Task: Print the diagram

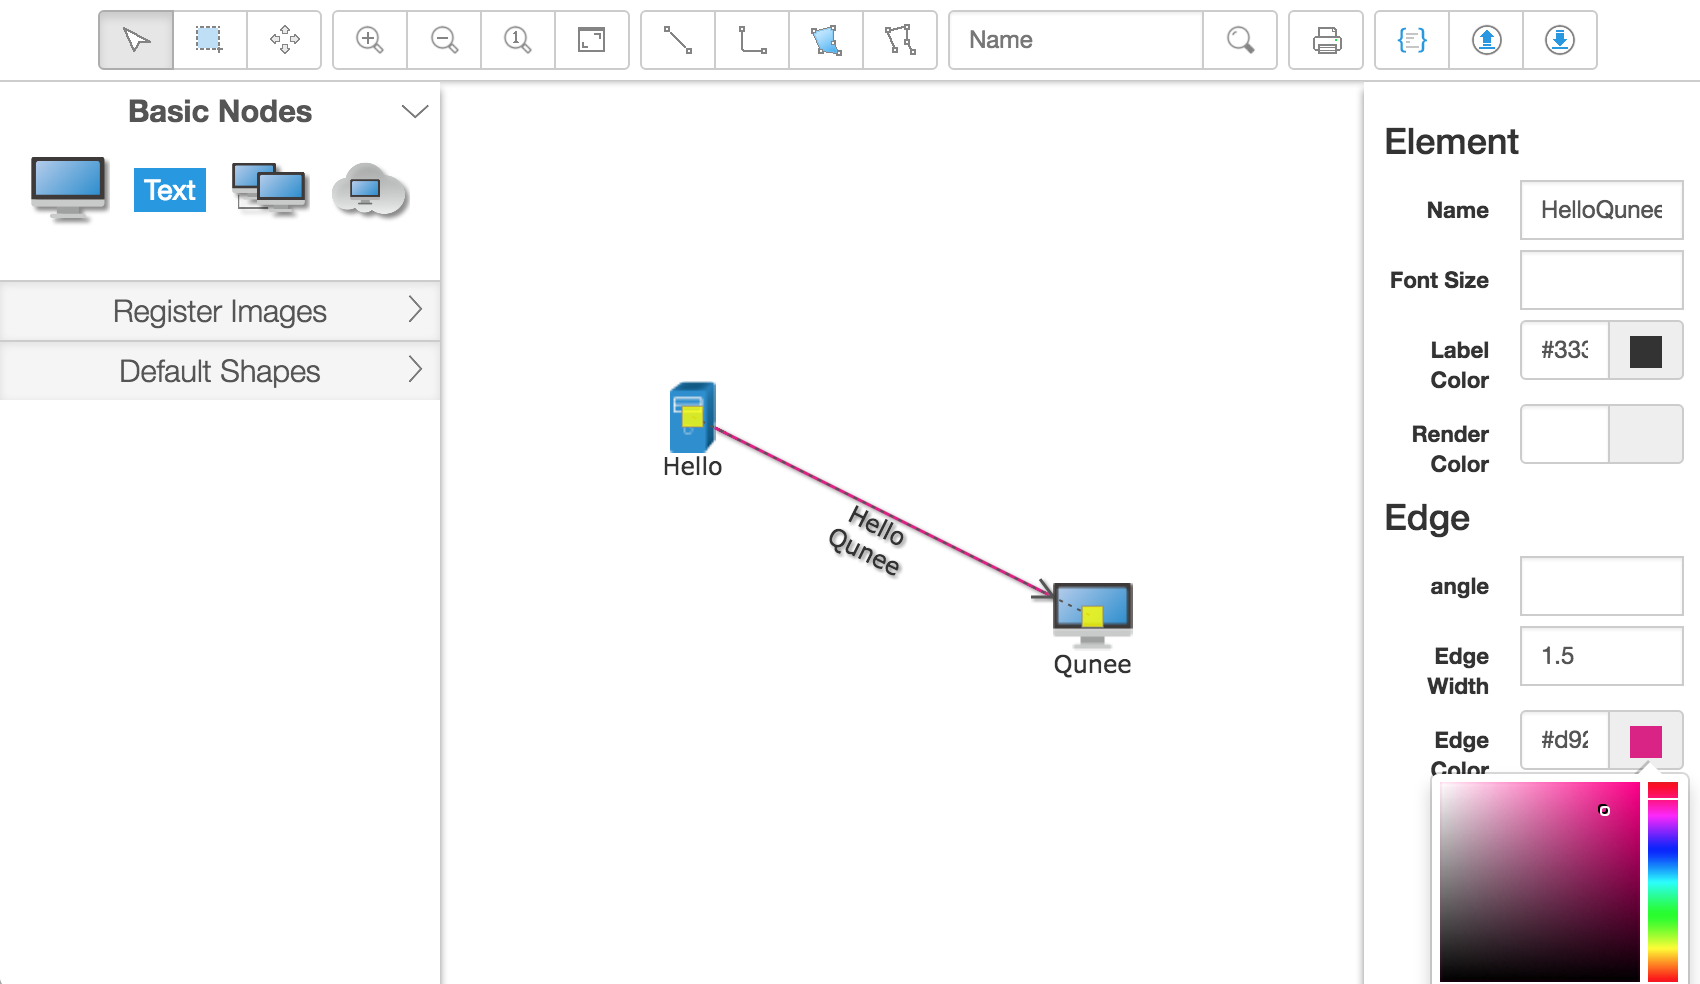Action: pos(1326,40)
